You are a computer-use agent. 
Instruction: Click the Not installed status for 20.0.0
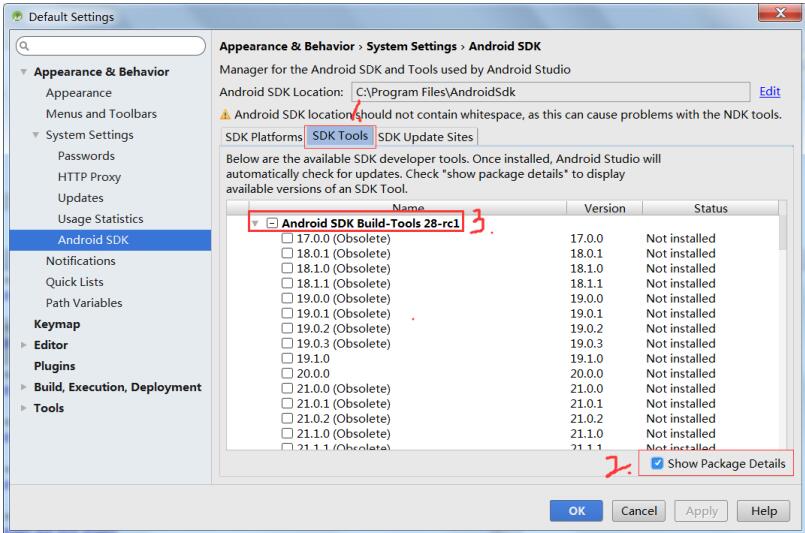680,373
